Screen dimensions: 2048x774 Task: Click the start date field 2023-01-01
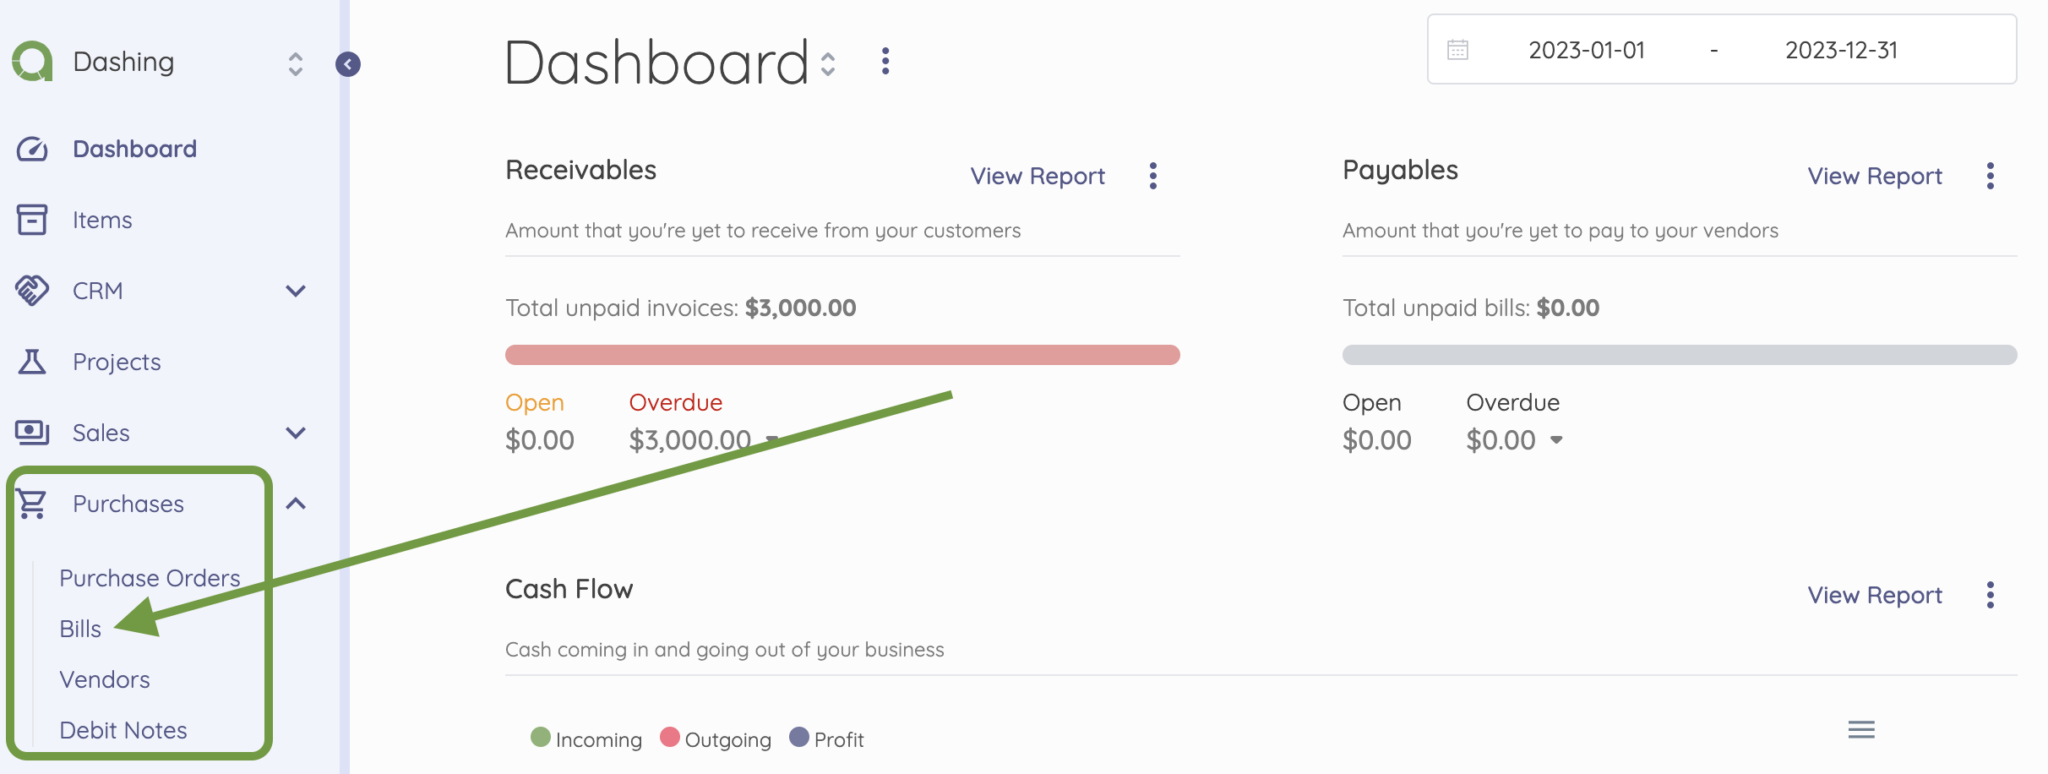point(1586,50)
